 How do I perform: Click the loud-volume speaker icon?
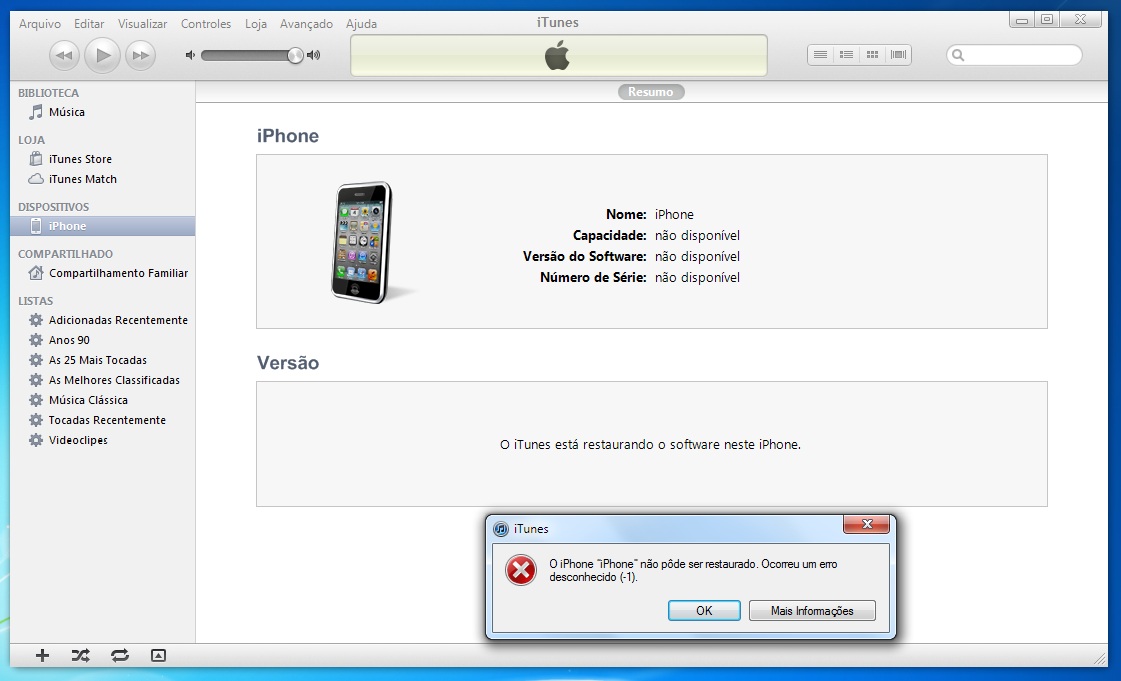pos(313,55)
